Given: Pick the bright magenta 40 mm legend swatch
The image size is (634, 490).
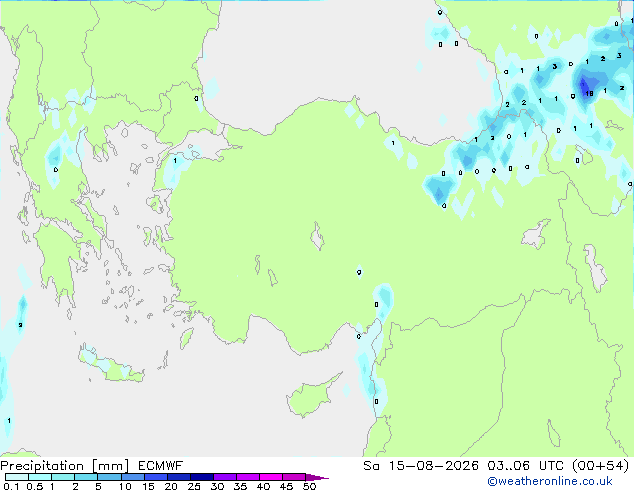Looking at the screenshot, I should (x=271, y=477).
